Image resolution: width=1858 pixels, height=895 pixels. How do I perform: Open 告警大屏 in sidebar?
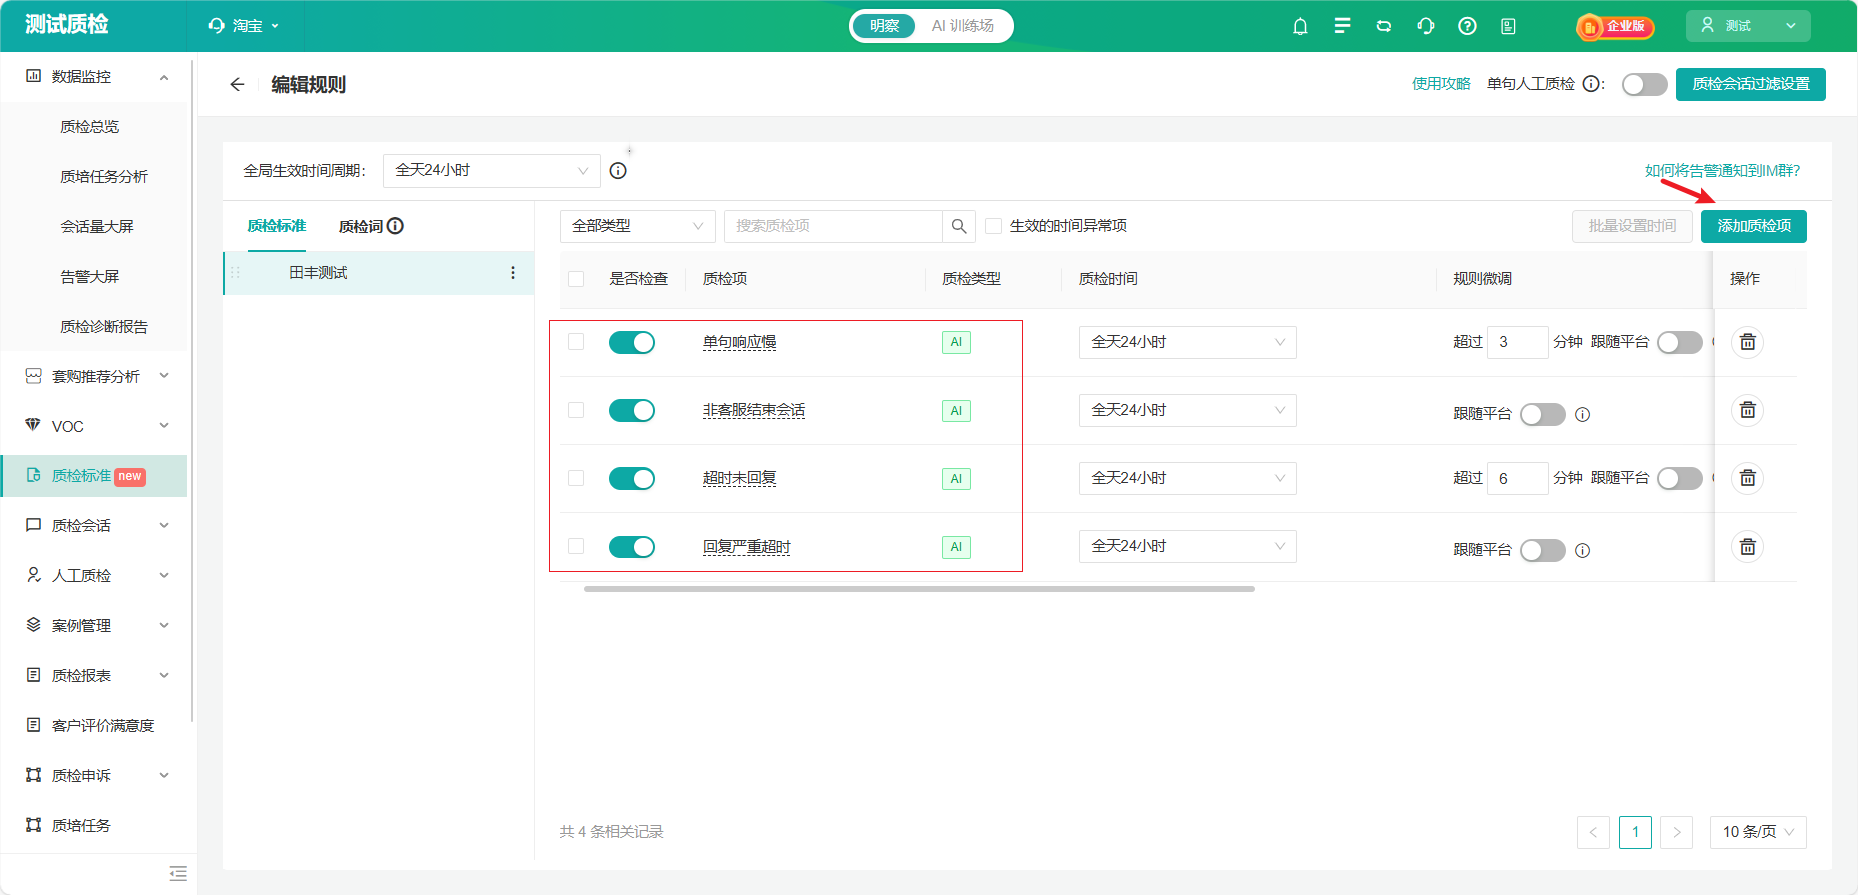[89, 277]
